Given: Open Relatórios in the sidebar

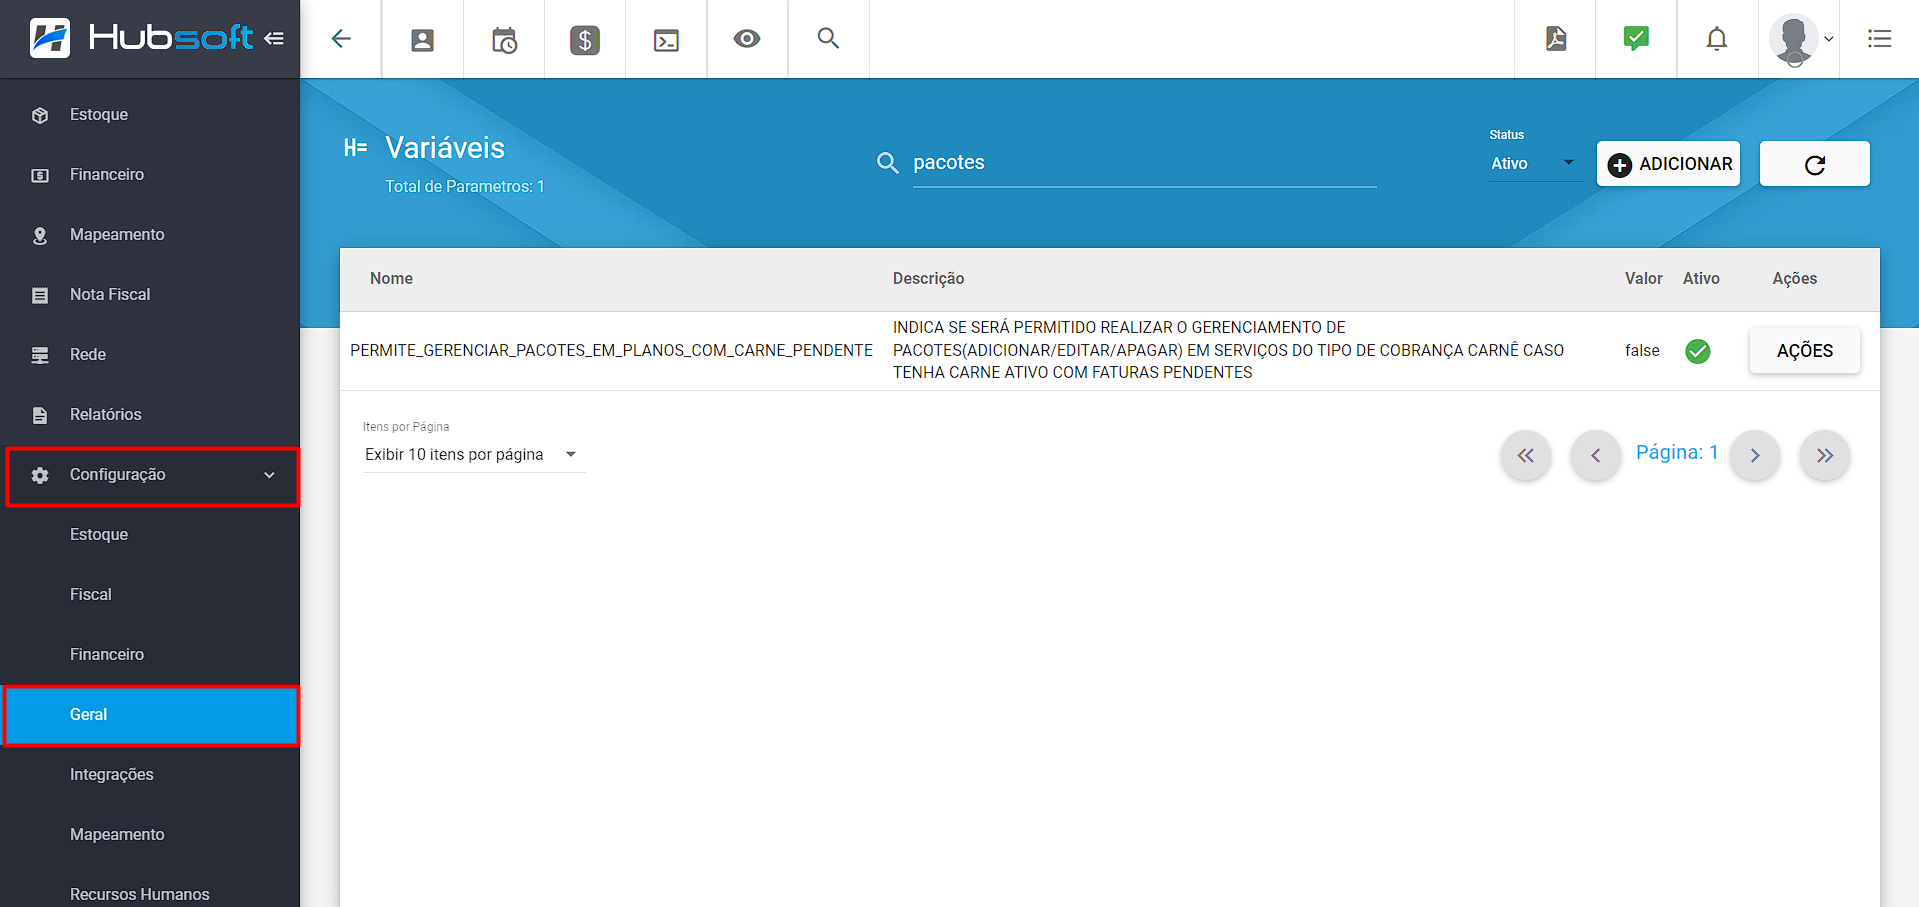Looking at the screenshot, I should pos(150,415).
